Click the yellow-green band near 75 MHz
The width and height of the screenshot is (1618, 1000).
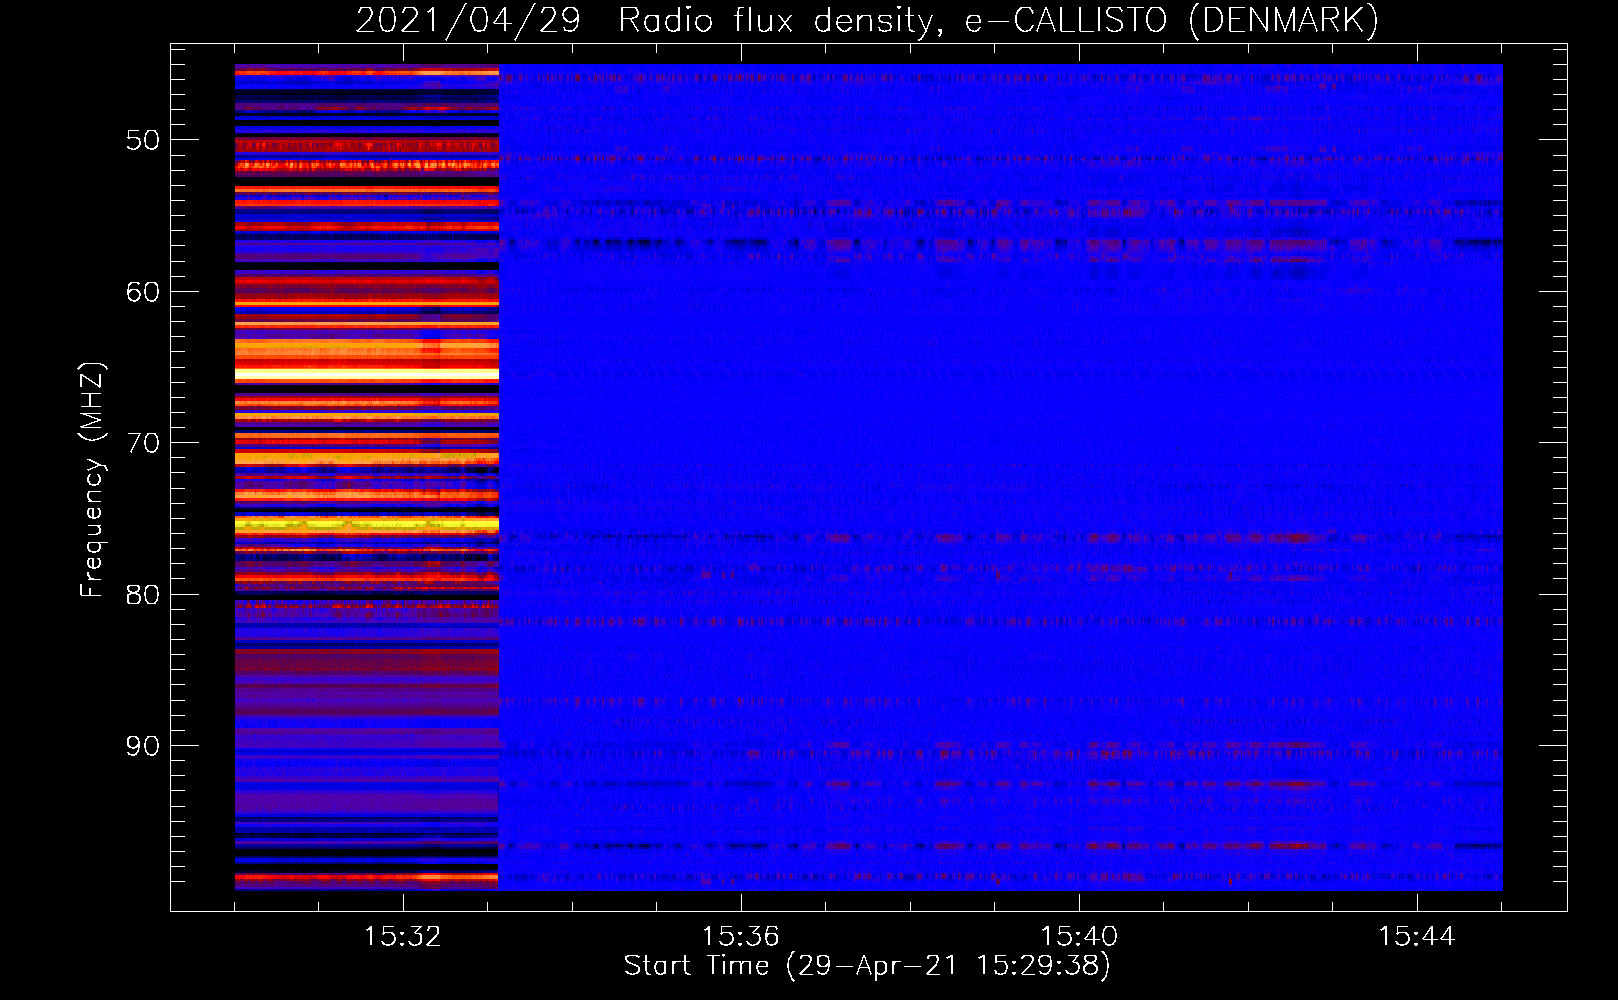point(367,524)
